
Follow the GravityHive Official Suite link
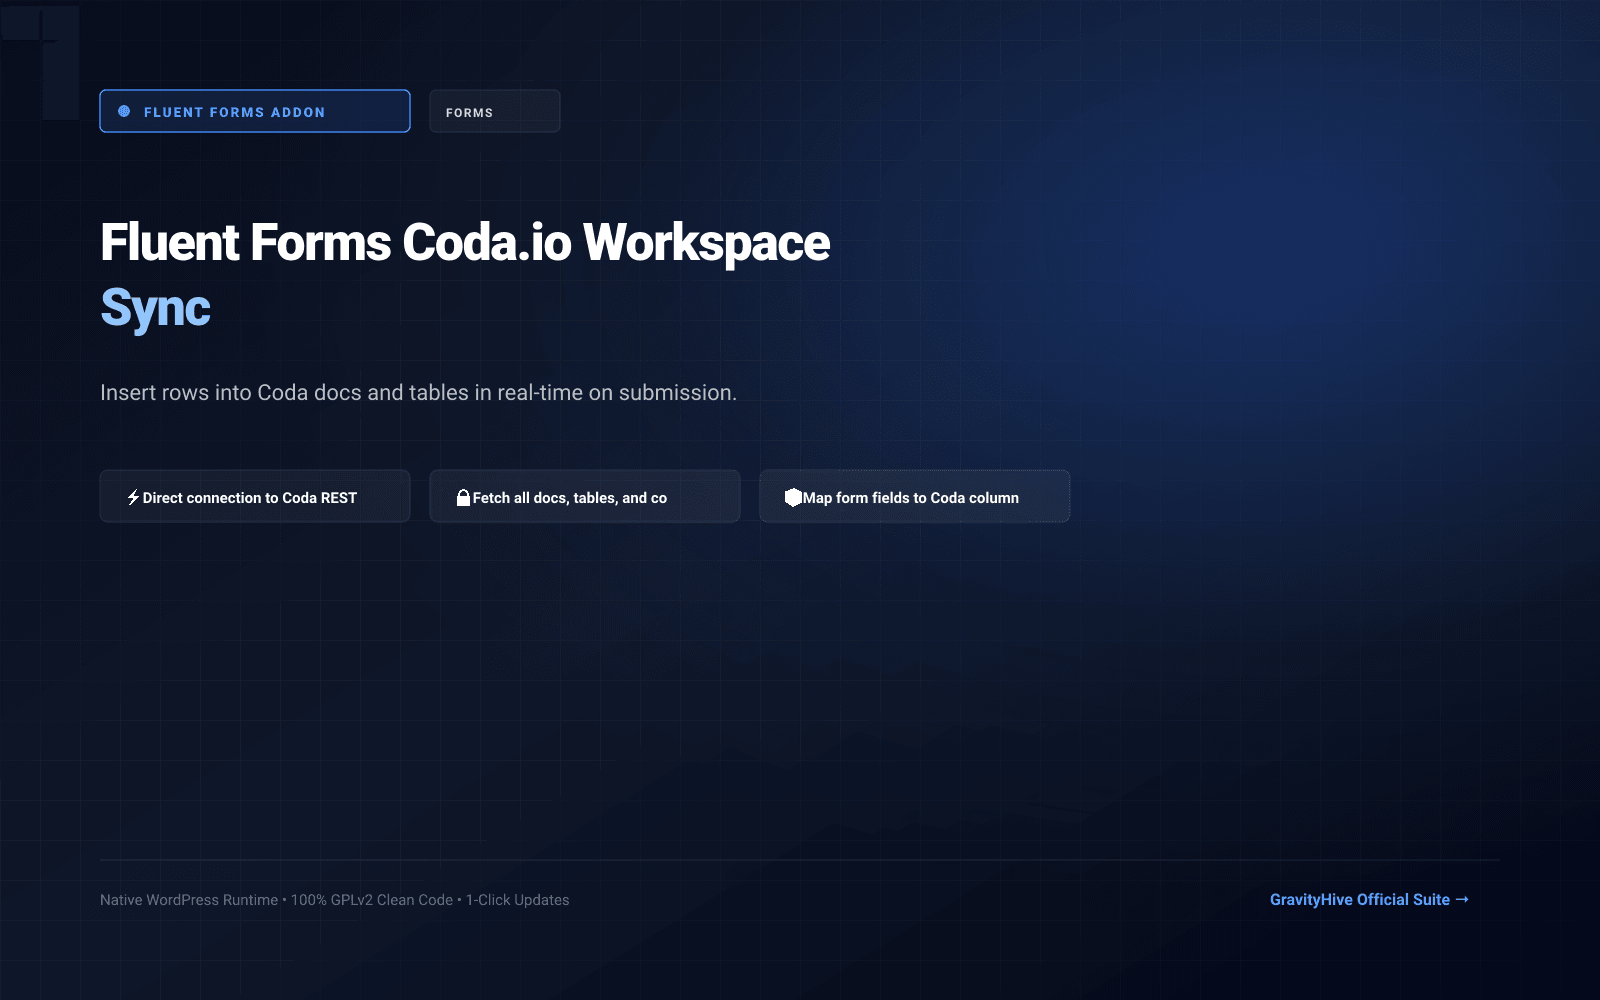[1369, 899]
